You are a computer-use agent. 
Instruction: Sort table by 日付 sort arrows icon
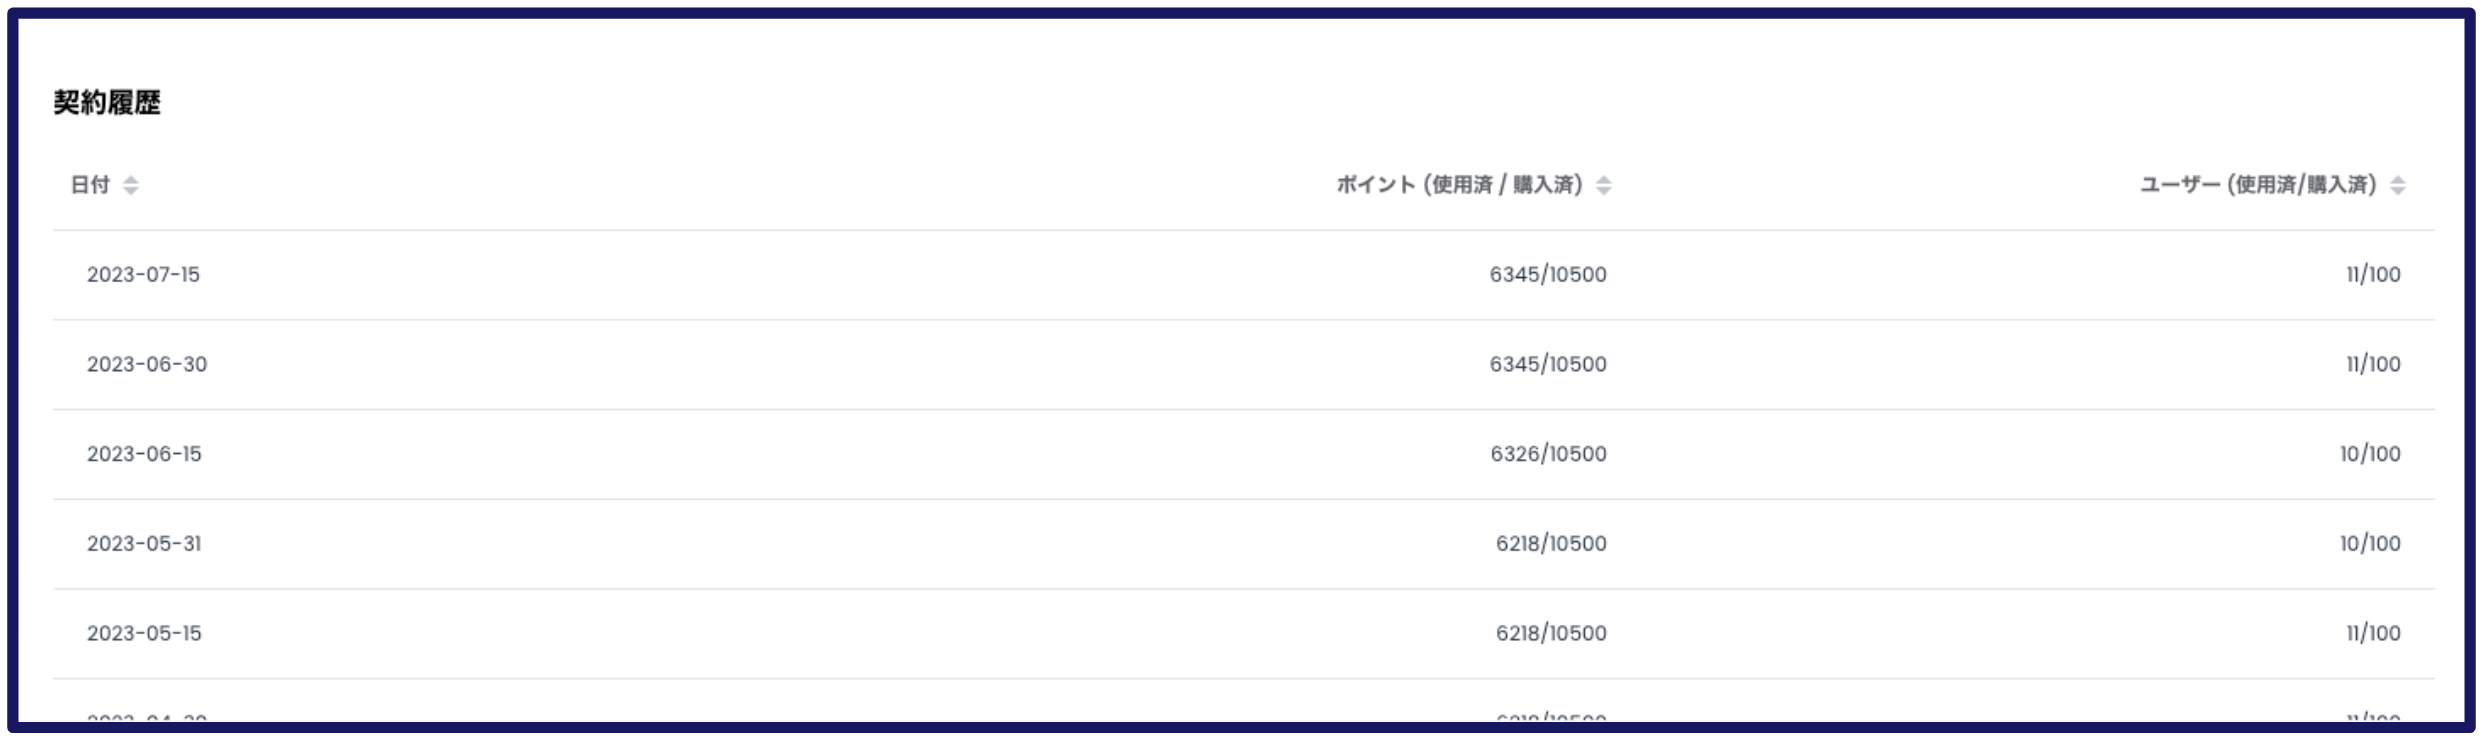coord(130,185)
